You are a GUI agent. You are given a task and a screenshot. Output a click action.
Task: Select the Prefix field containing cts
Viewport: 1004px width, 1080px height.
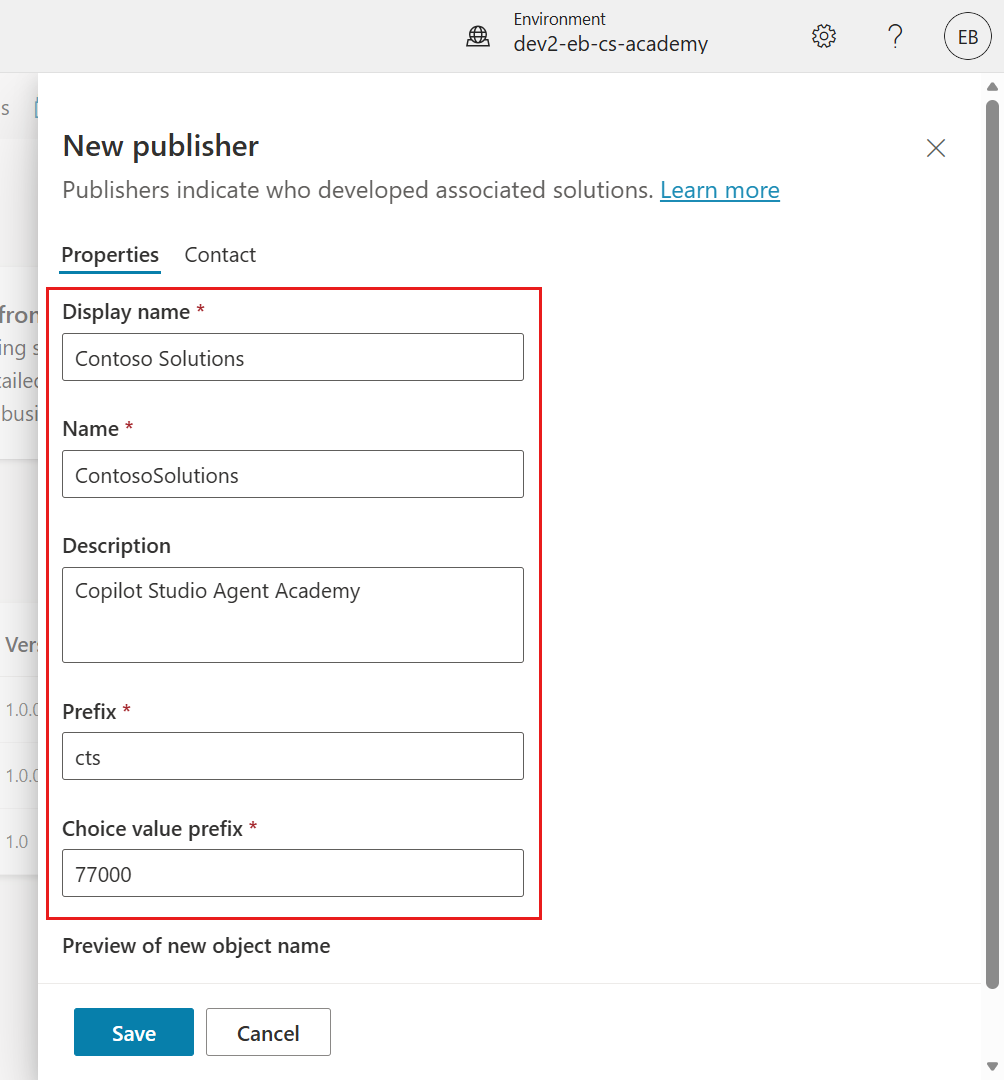tap(293, 757)
